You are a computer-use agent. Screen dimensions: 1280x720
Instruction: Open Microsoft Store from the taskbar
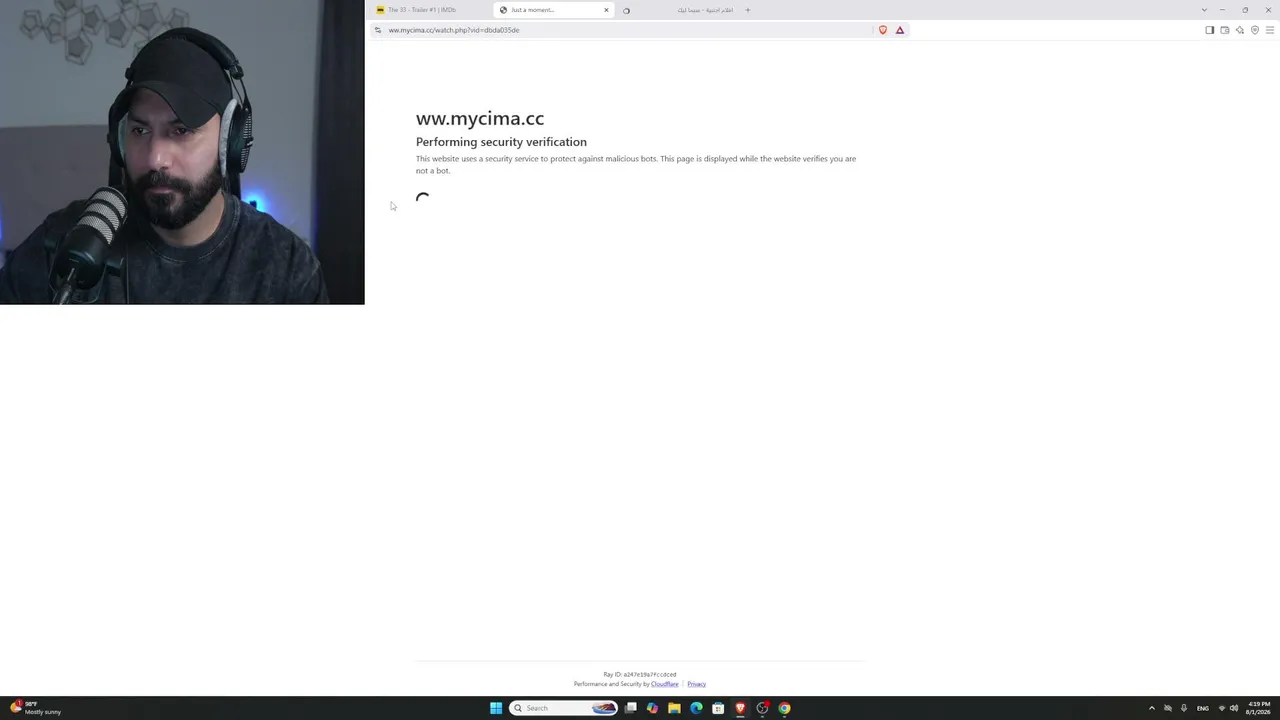pos(718,708)
